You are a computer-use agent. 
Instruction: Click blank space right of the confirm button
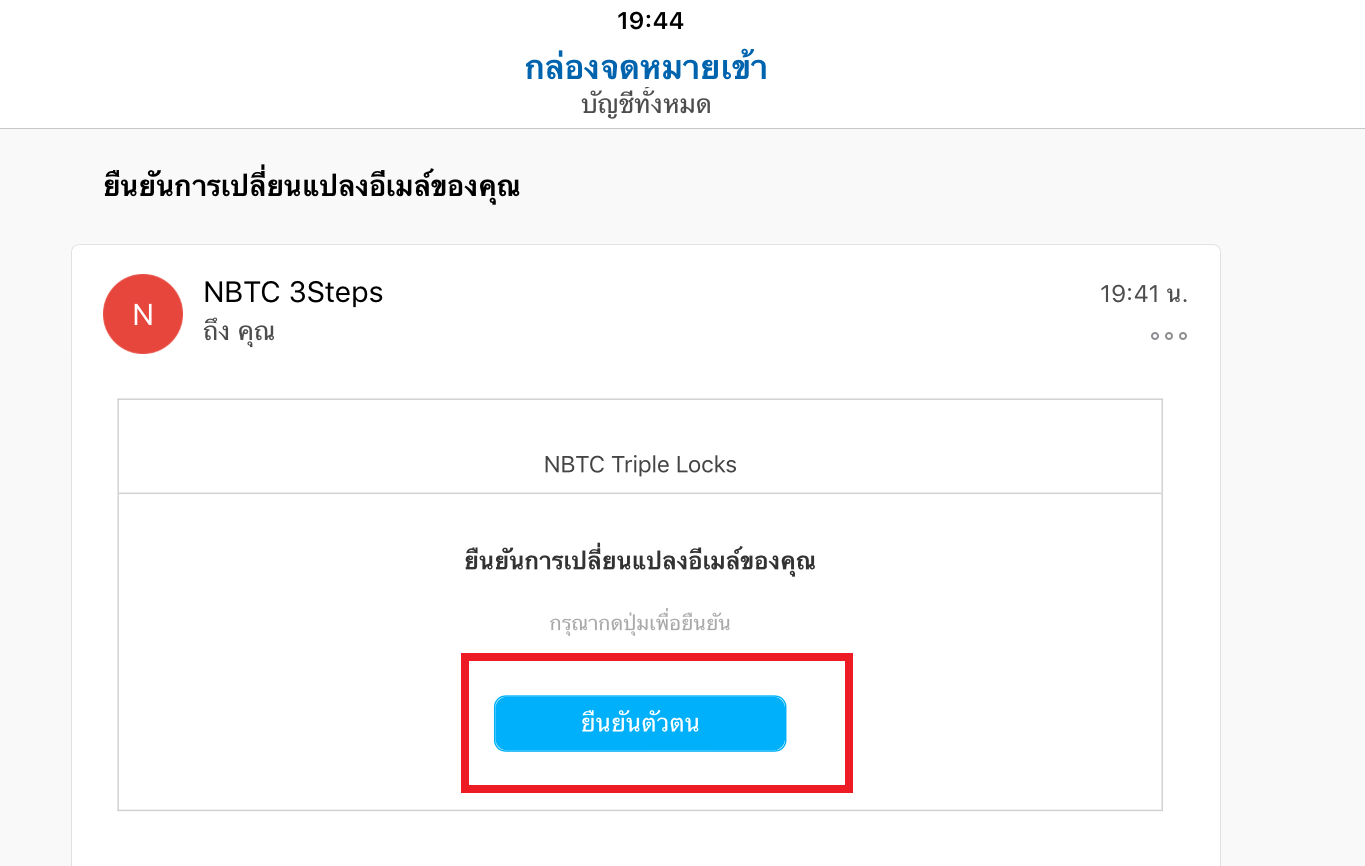[1000, 723]
